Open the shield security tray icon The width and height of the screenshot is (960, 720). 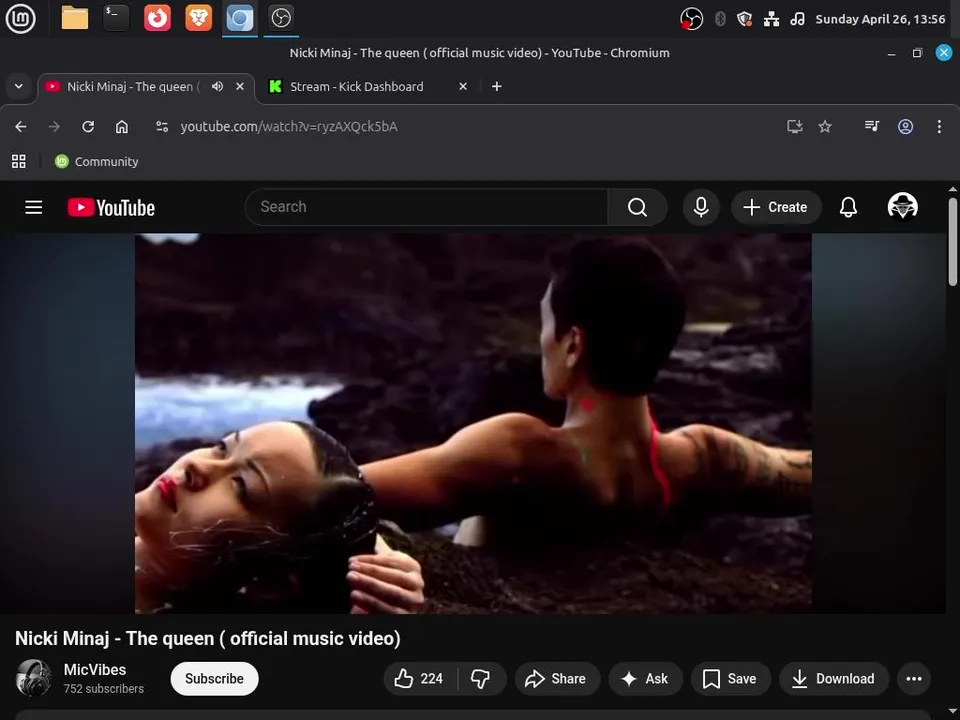[x=744, y=19]
